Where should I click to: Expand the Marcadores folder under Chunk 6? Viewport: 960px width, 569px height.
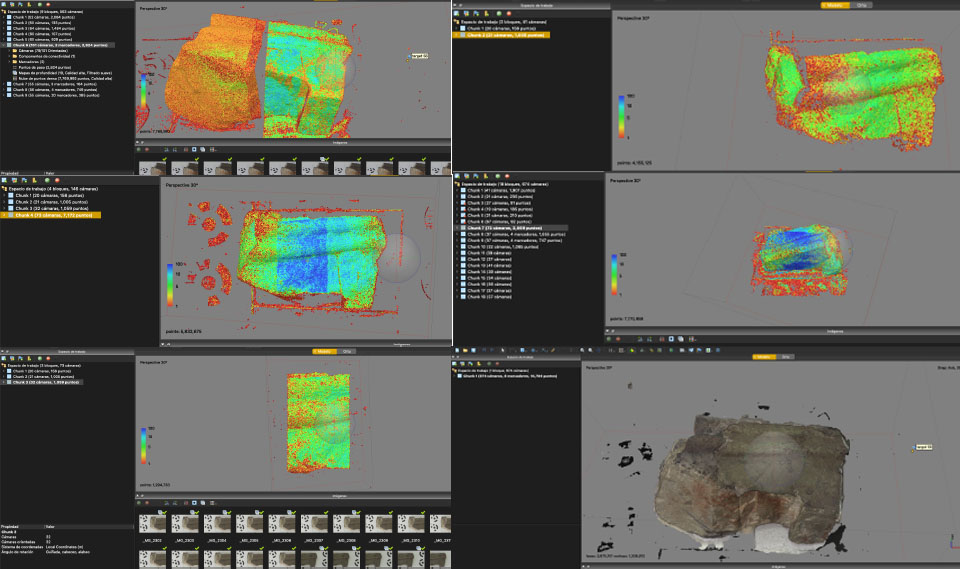point(11,62)
